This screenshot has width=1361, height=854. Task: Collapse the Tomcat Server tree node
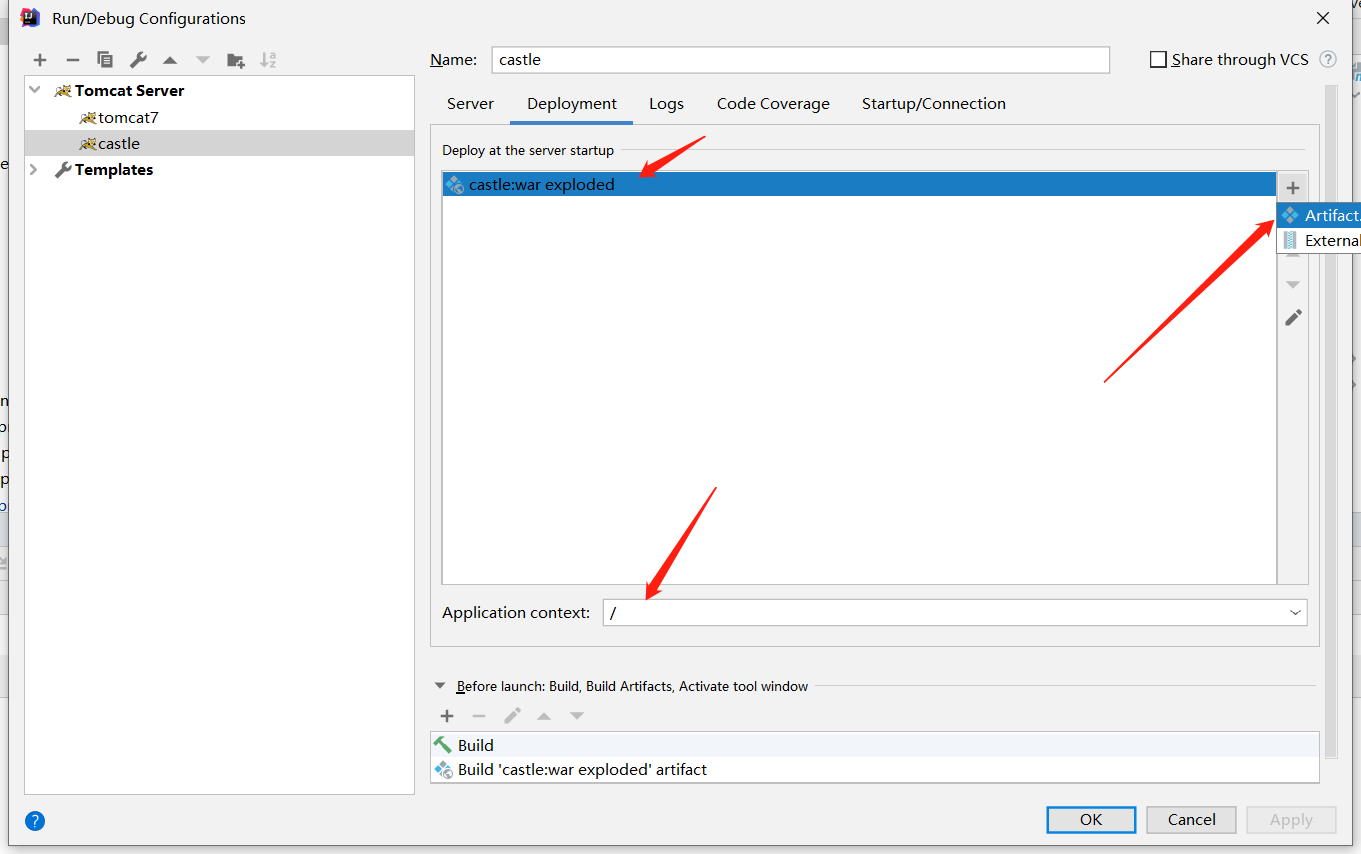coord(35,90)
